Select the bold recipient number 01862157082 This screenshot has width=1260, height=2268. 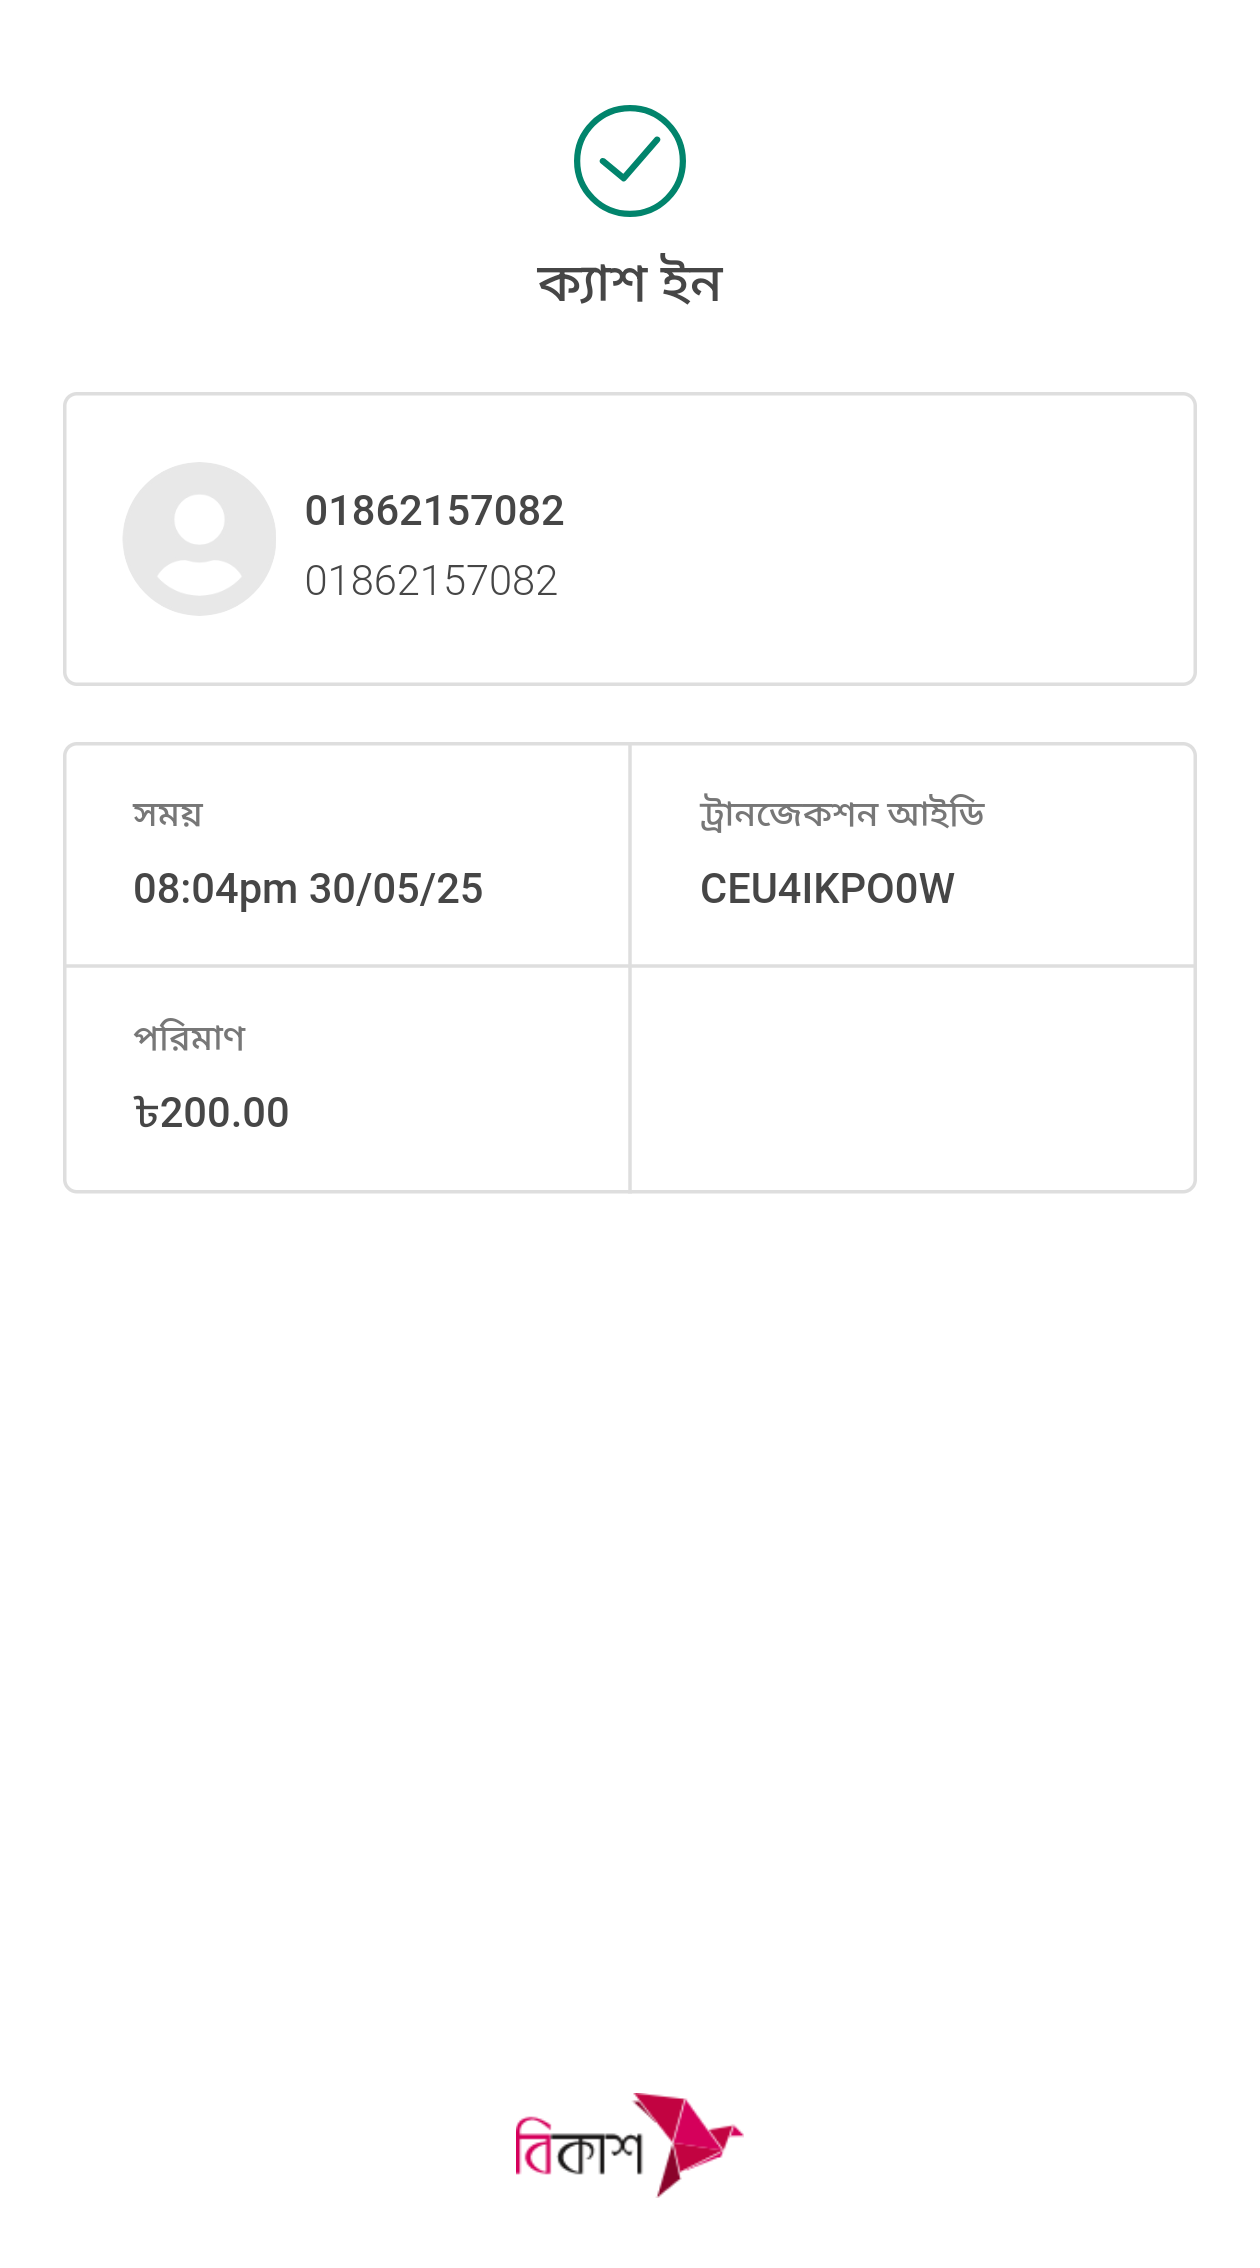tap(434, 511)
